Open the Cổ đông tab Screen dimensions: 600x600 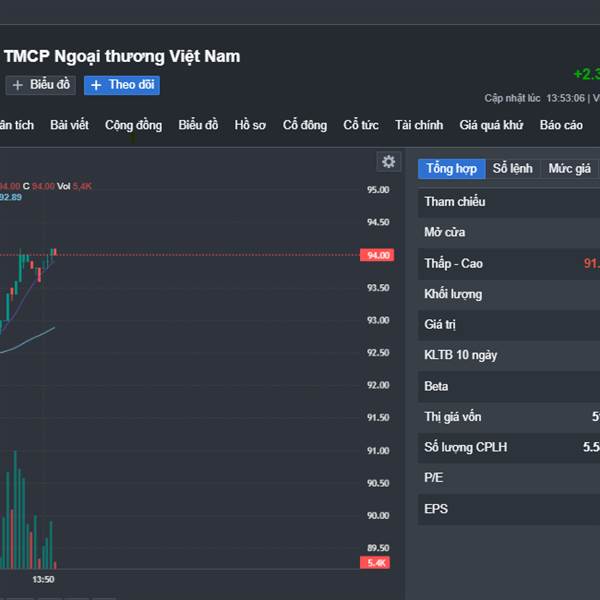coord(305,126)
